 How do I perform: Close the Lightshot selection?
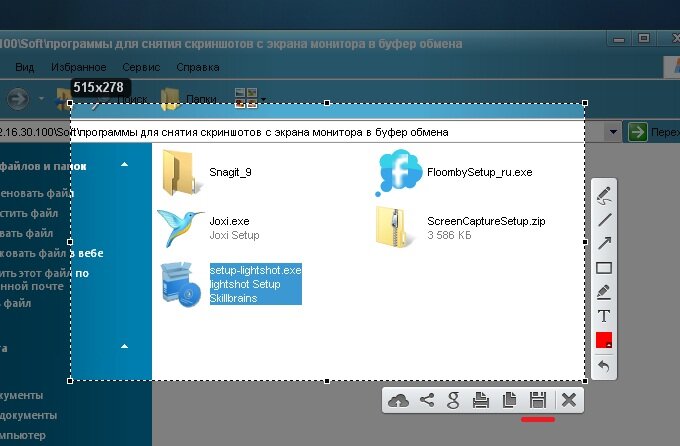(x=569, y=400)
